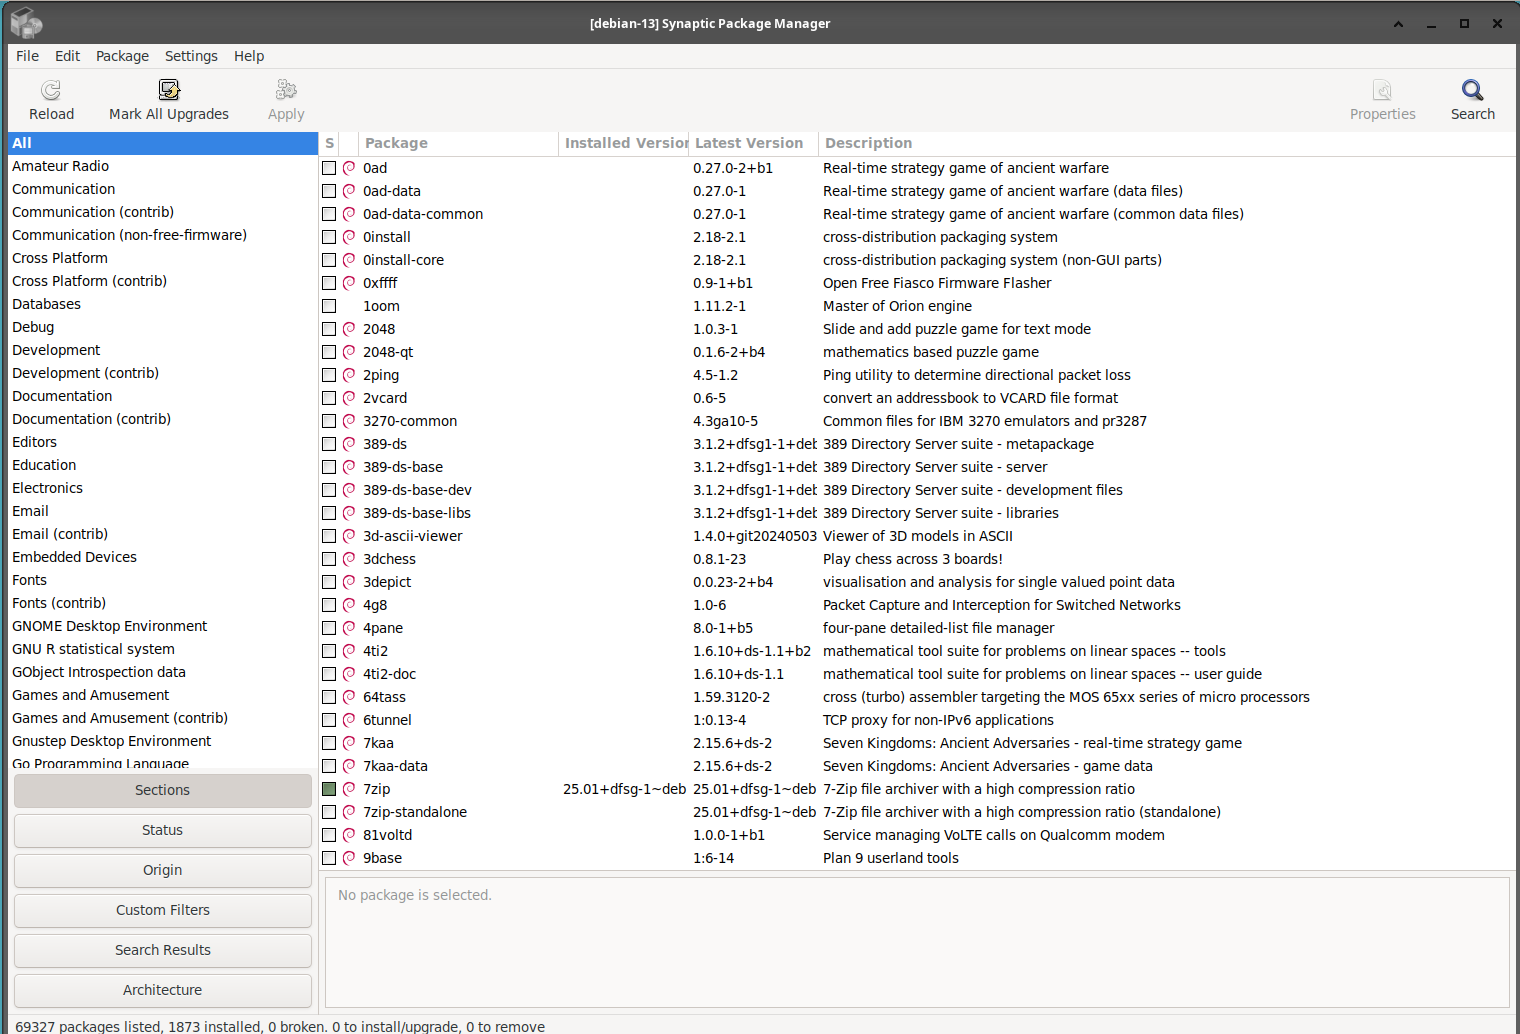
Task: Sort packages by Latest Version column
Action: tap(753, 143)
